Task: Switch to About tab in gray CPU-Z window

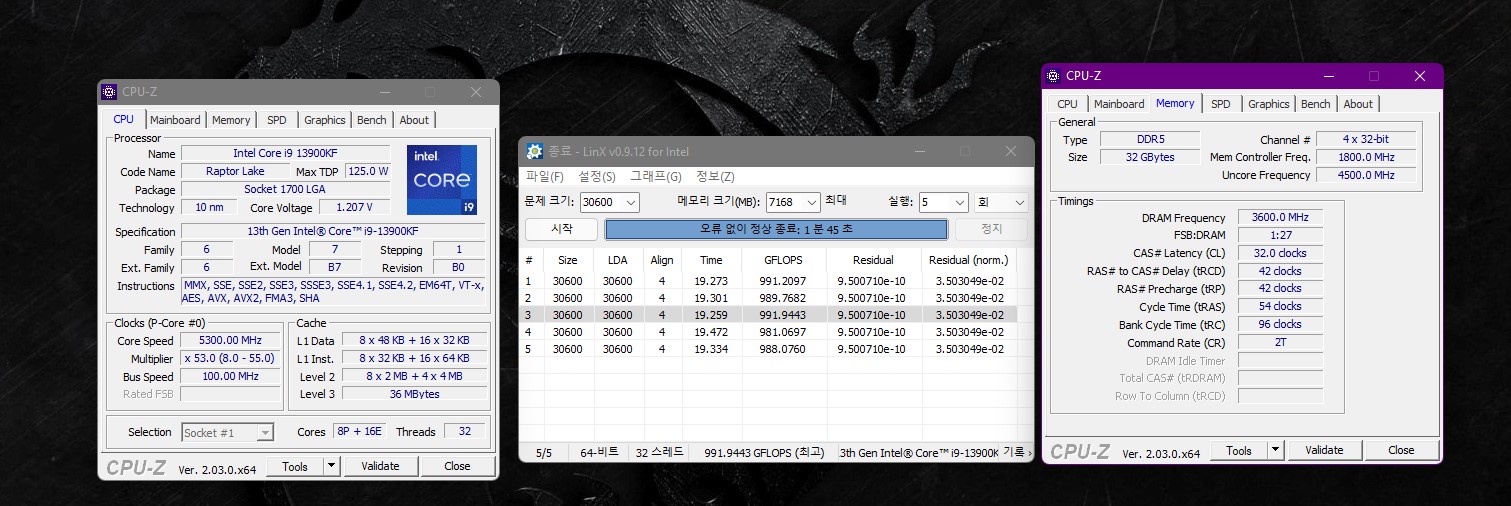Action: 414,120
